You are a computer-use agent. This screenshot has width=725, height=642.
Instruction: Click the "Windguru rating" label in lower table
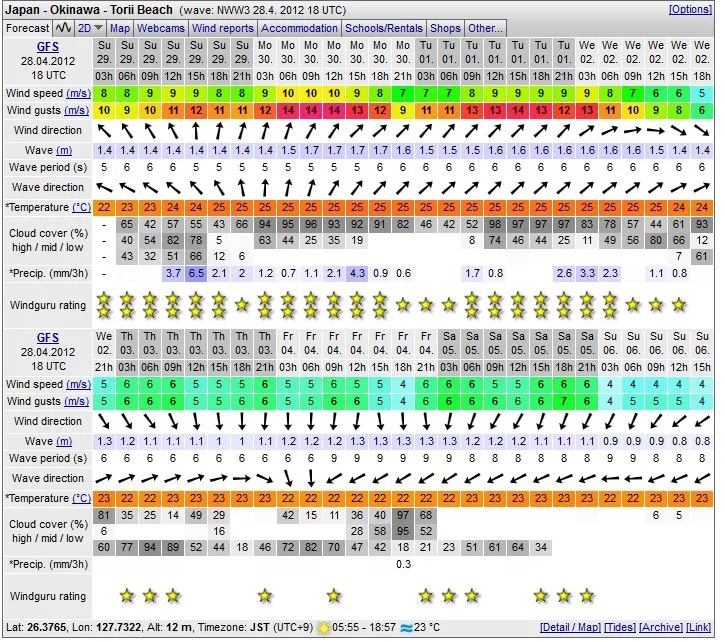48,597
